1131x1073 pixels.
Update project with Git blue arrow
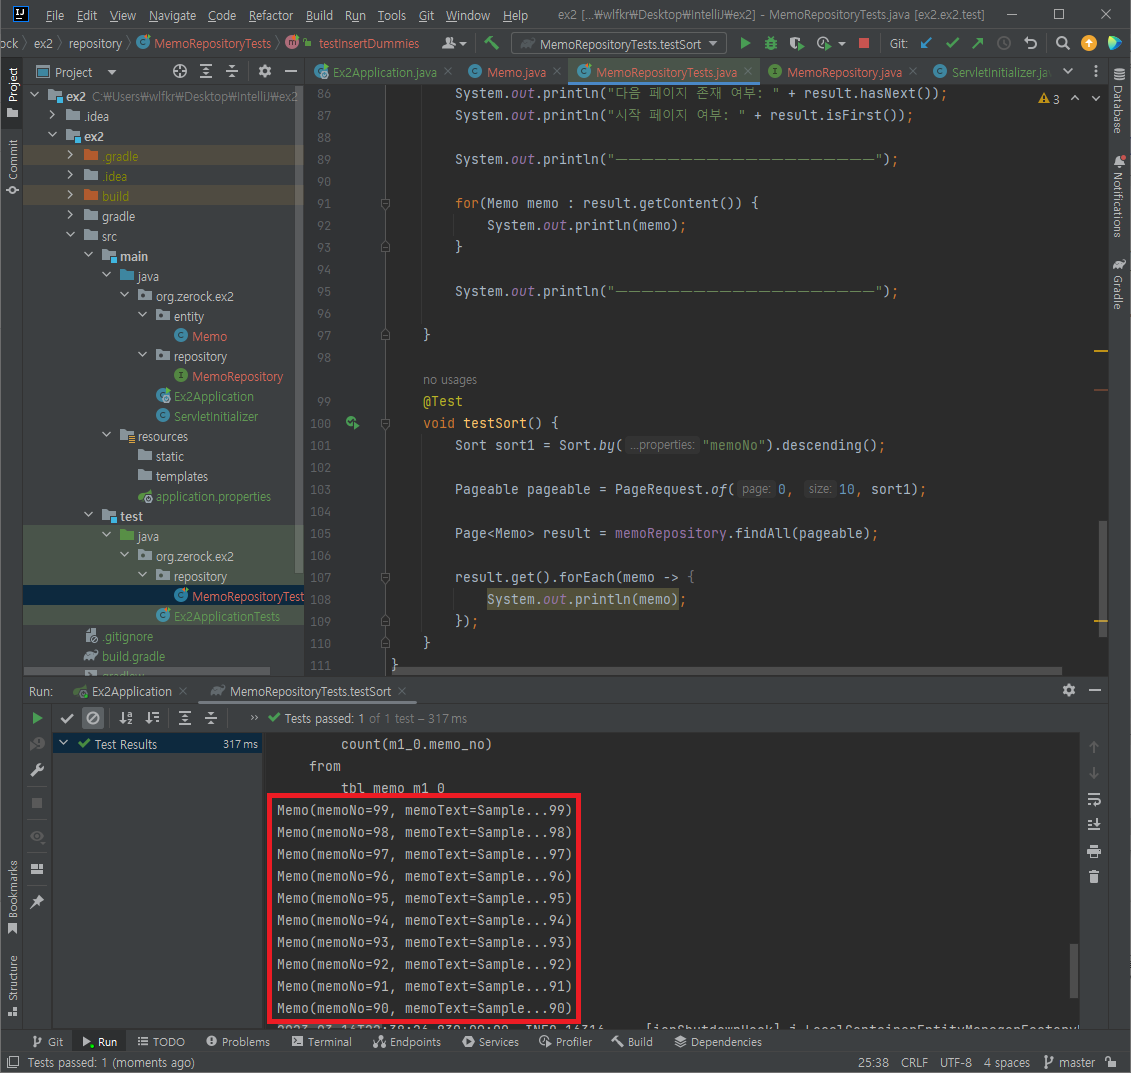coord(926,43)
